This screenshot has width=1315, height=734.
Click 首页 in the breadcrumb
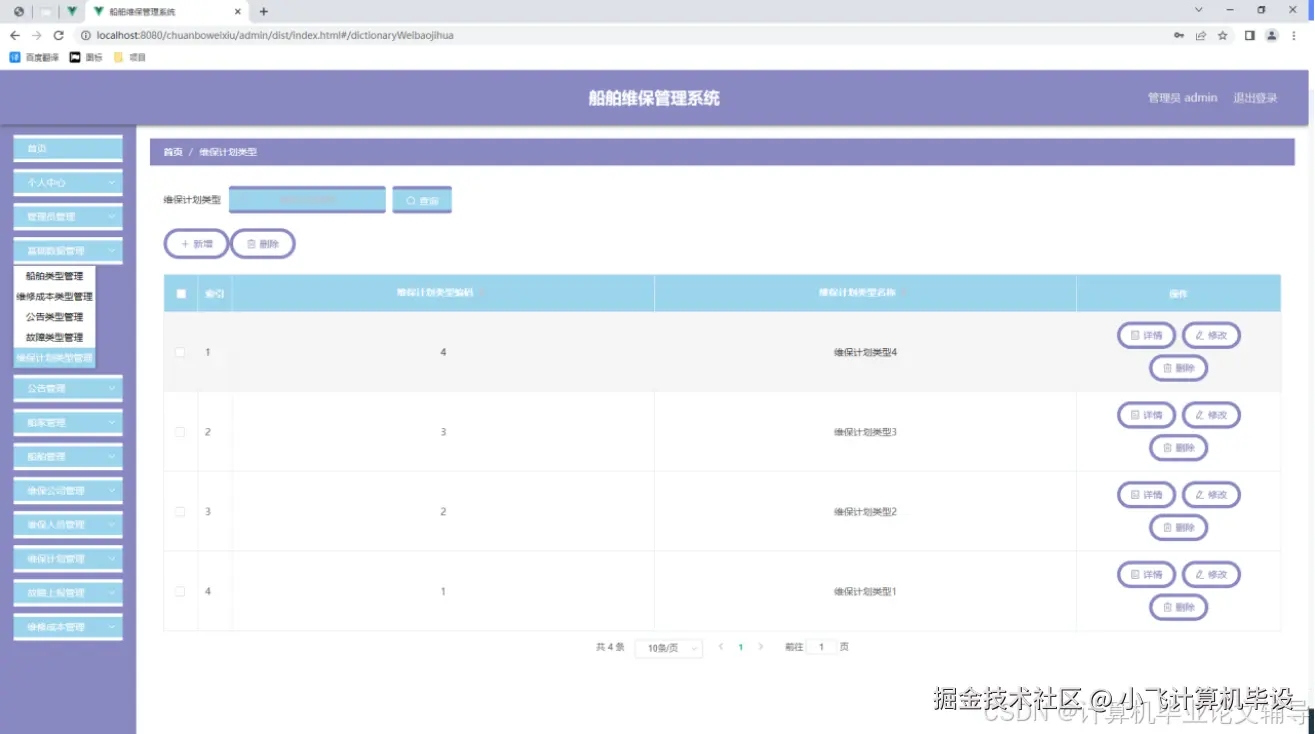[173, 152]
